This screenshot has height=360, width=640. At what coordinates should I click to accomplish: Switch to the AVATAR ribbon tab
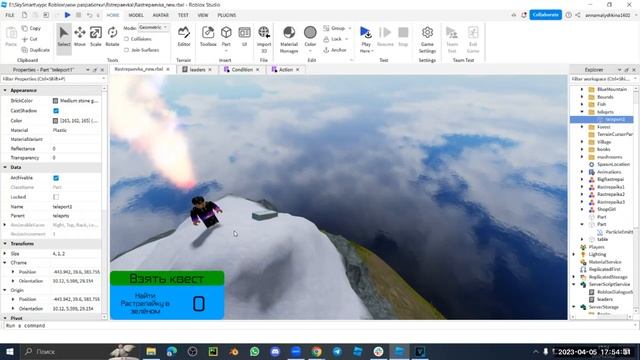point(160,15)
